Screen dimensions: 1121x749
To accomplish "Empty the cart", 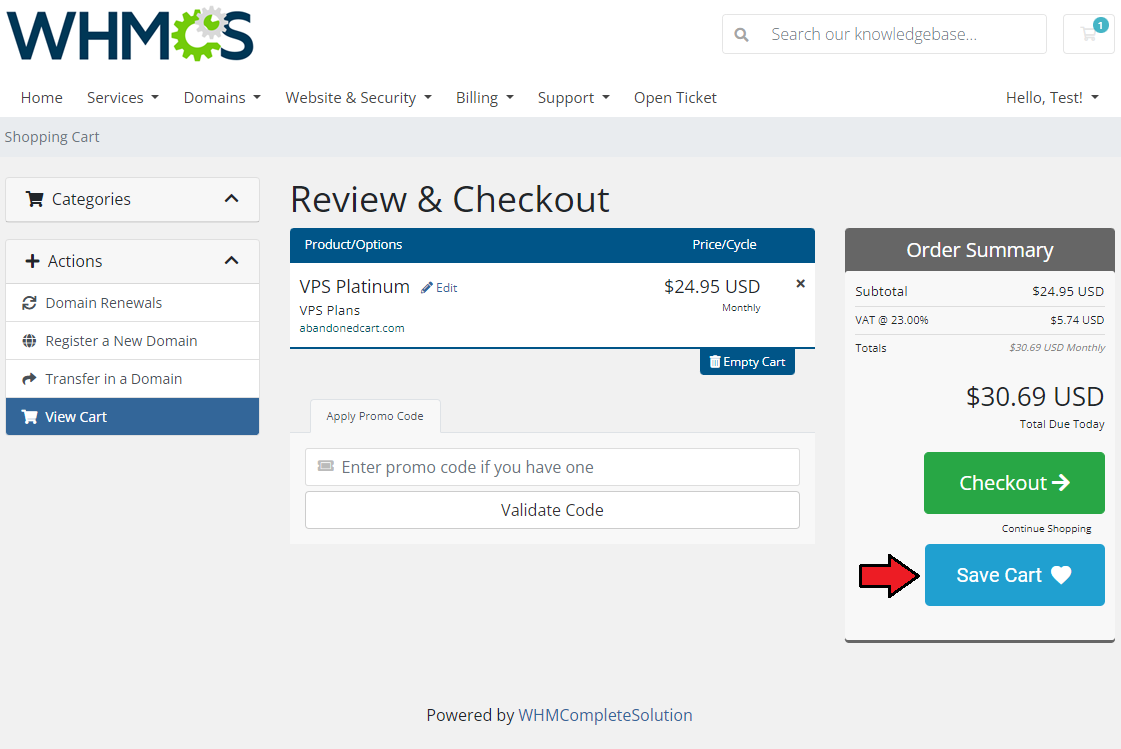I will 747,362.
